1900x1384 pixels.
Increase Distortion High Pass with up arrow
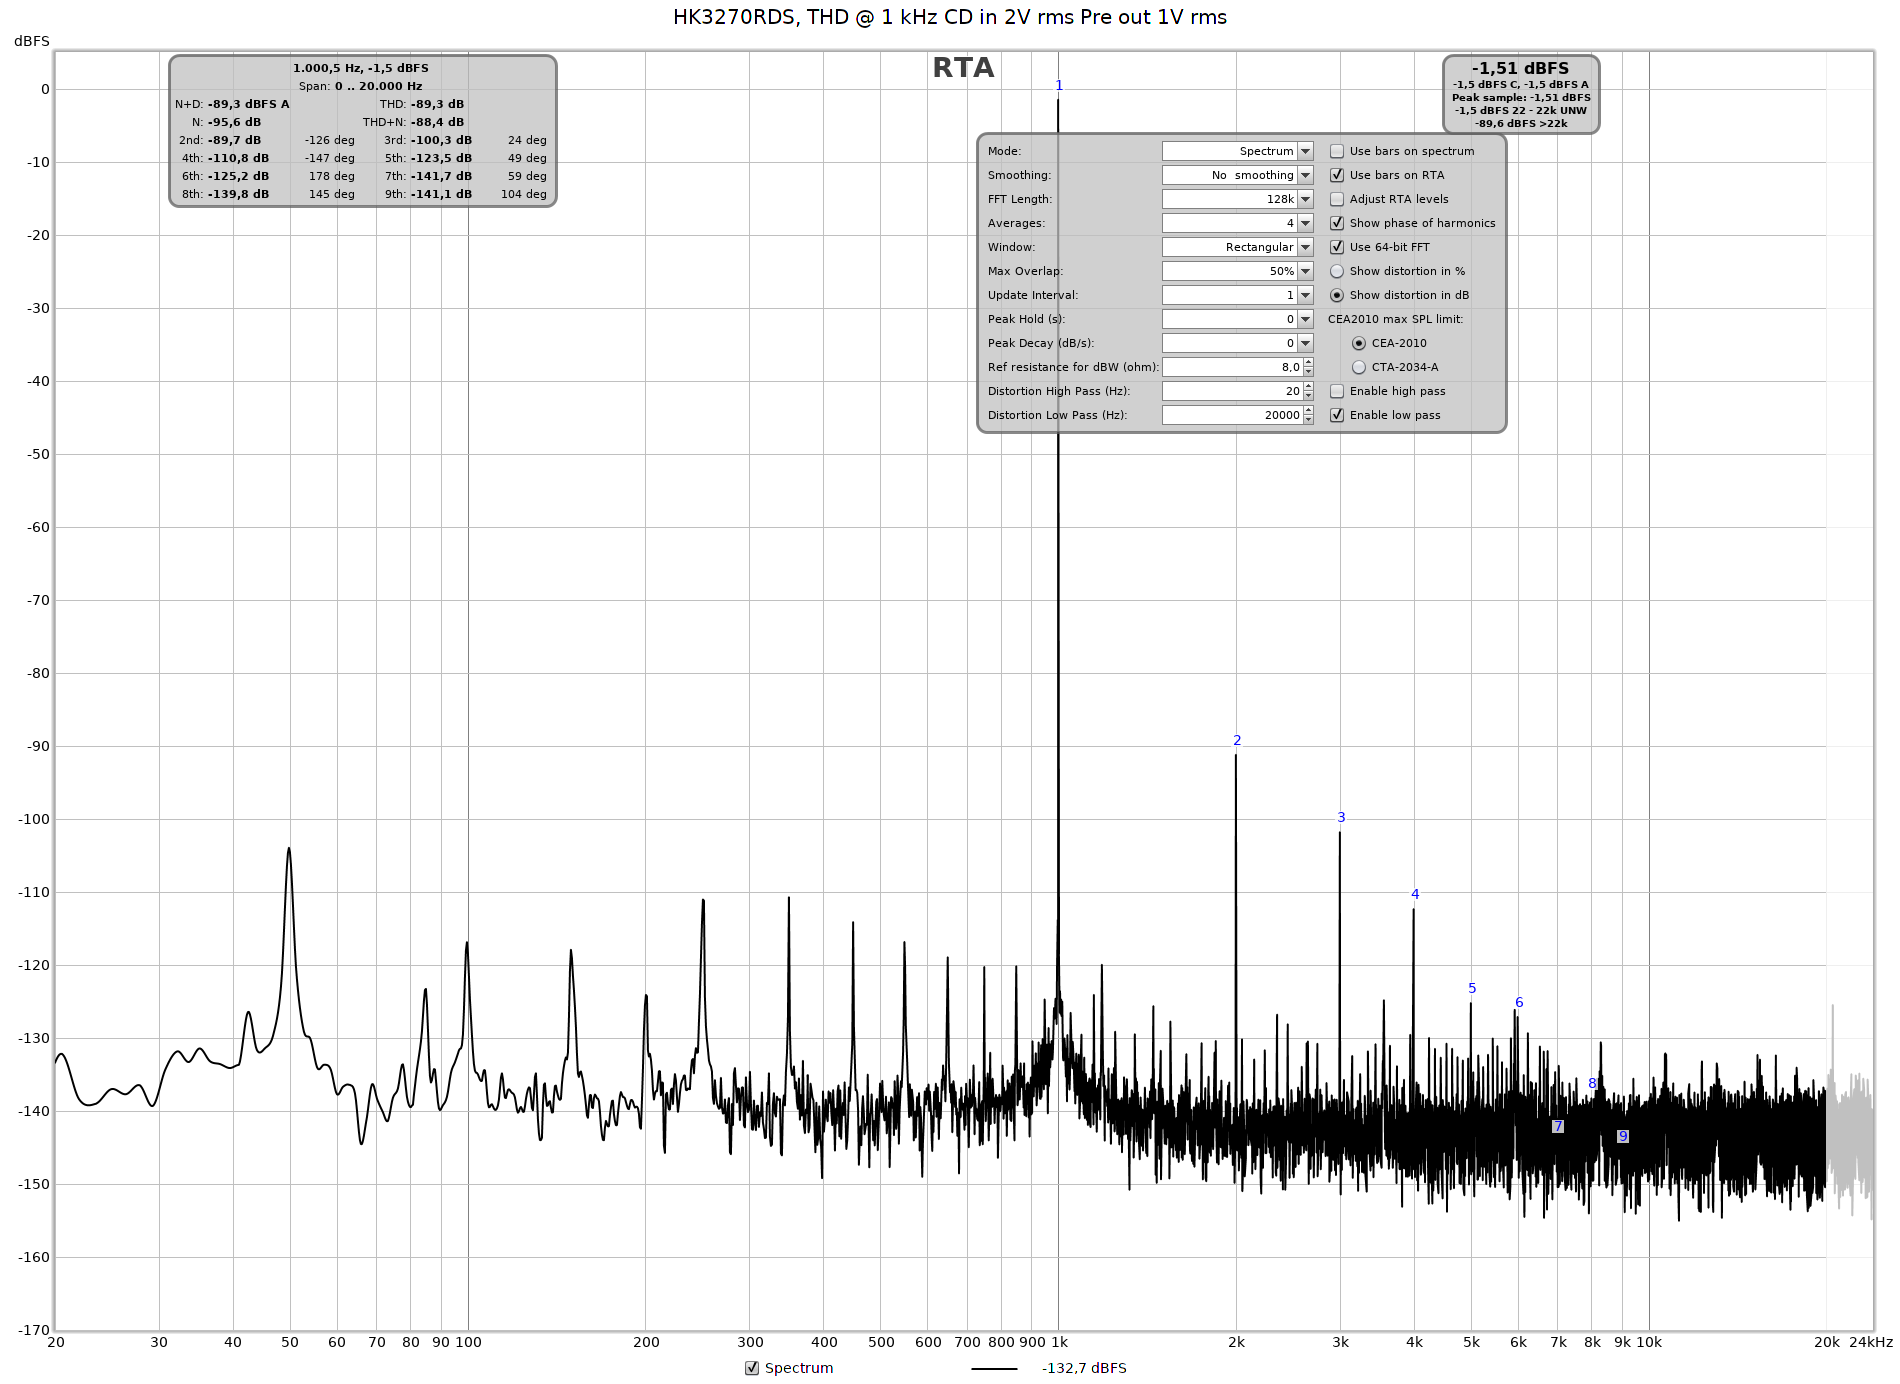tap(1308, 387)
